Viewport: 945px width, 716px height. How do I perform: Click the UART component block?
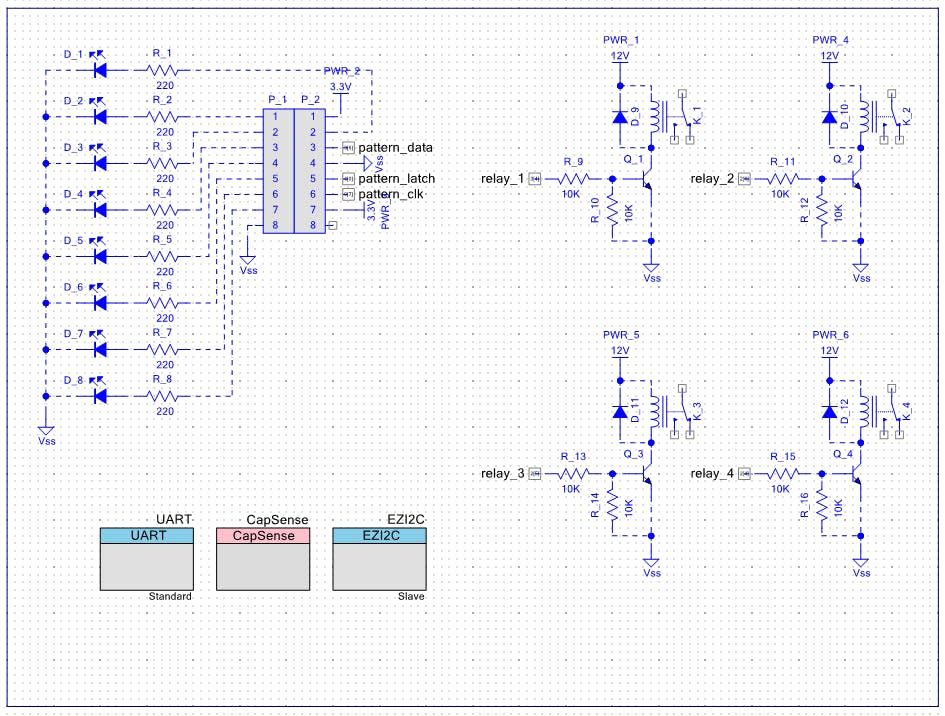point(146,558)
